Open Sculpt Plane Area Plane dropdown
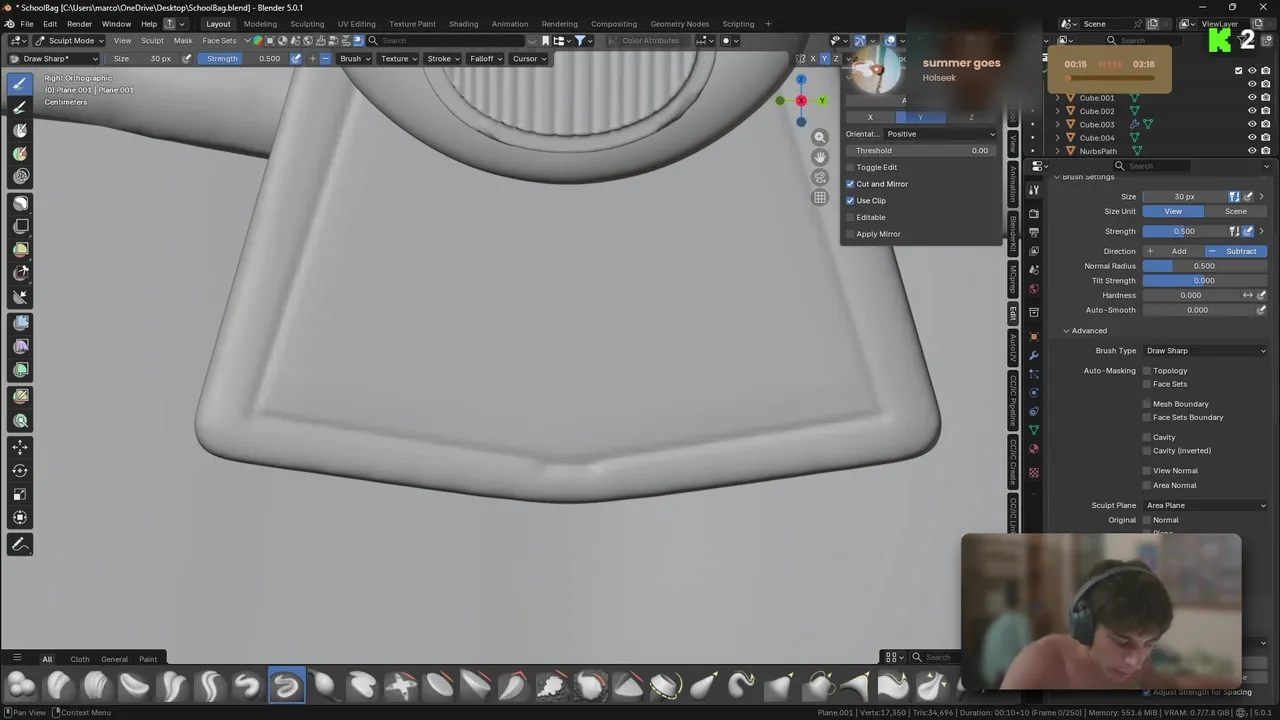1280x720 pixels. click(1205, 506)
